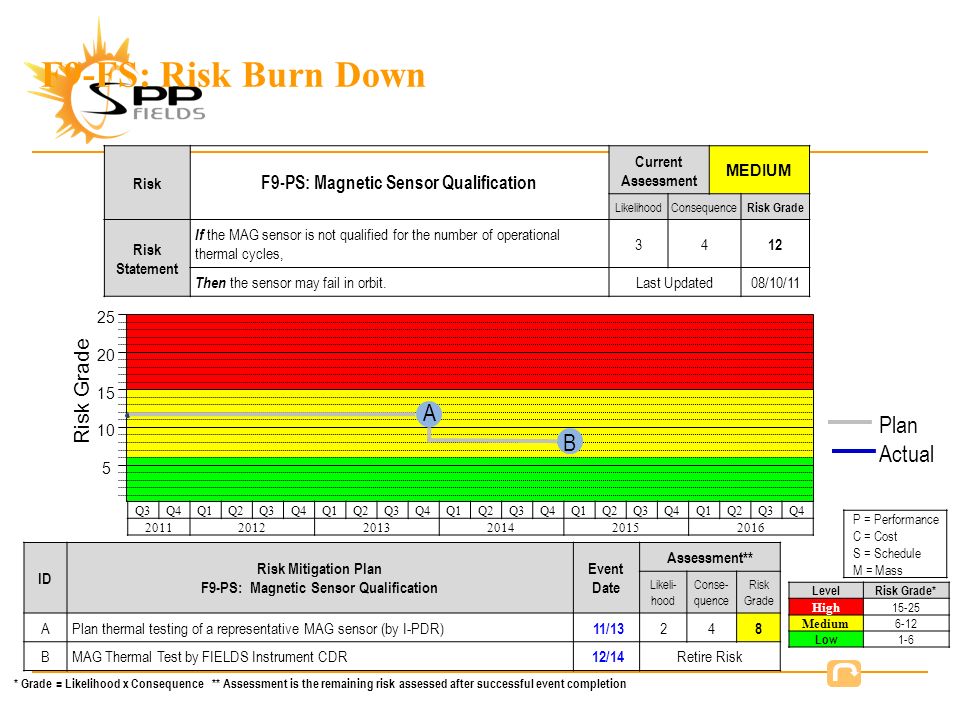Click the top table heading 'F9-PS: Magnetic Sensor Qualification'
Image resolution: width=960 pixels, height=720 pixels.
[x=399, y=182]
